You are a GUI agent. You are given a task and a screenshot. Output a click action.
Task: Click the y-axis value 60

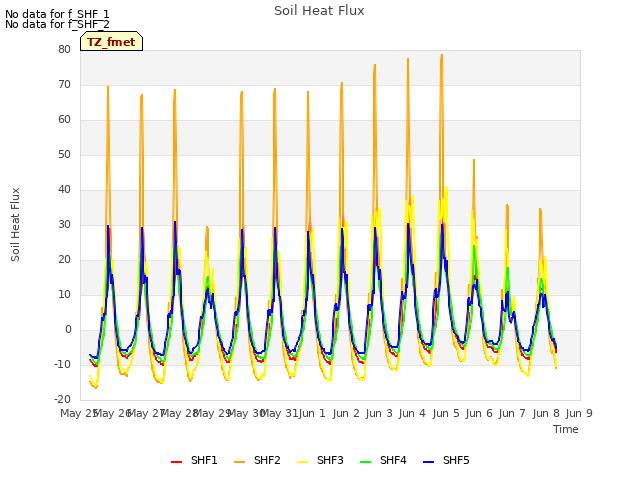click(x=64, y=120)
